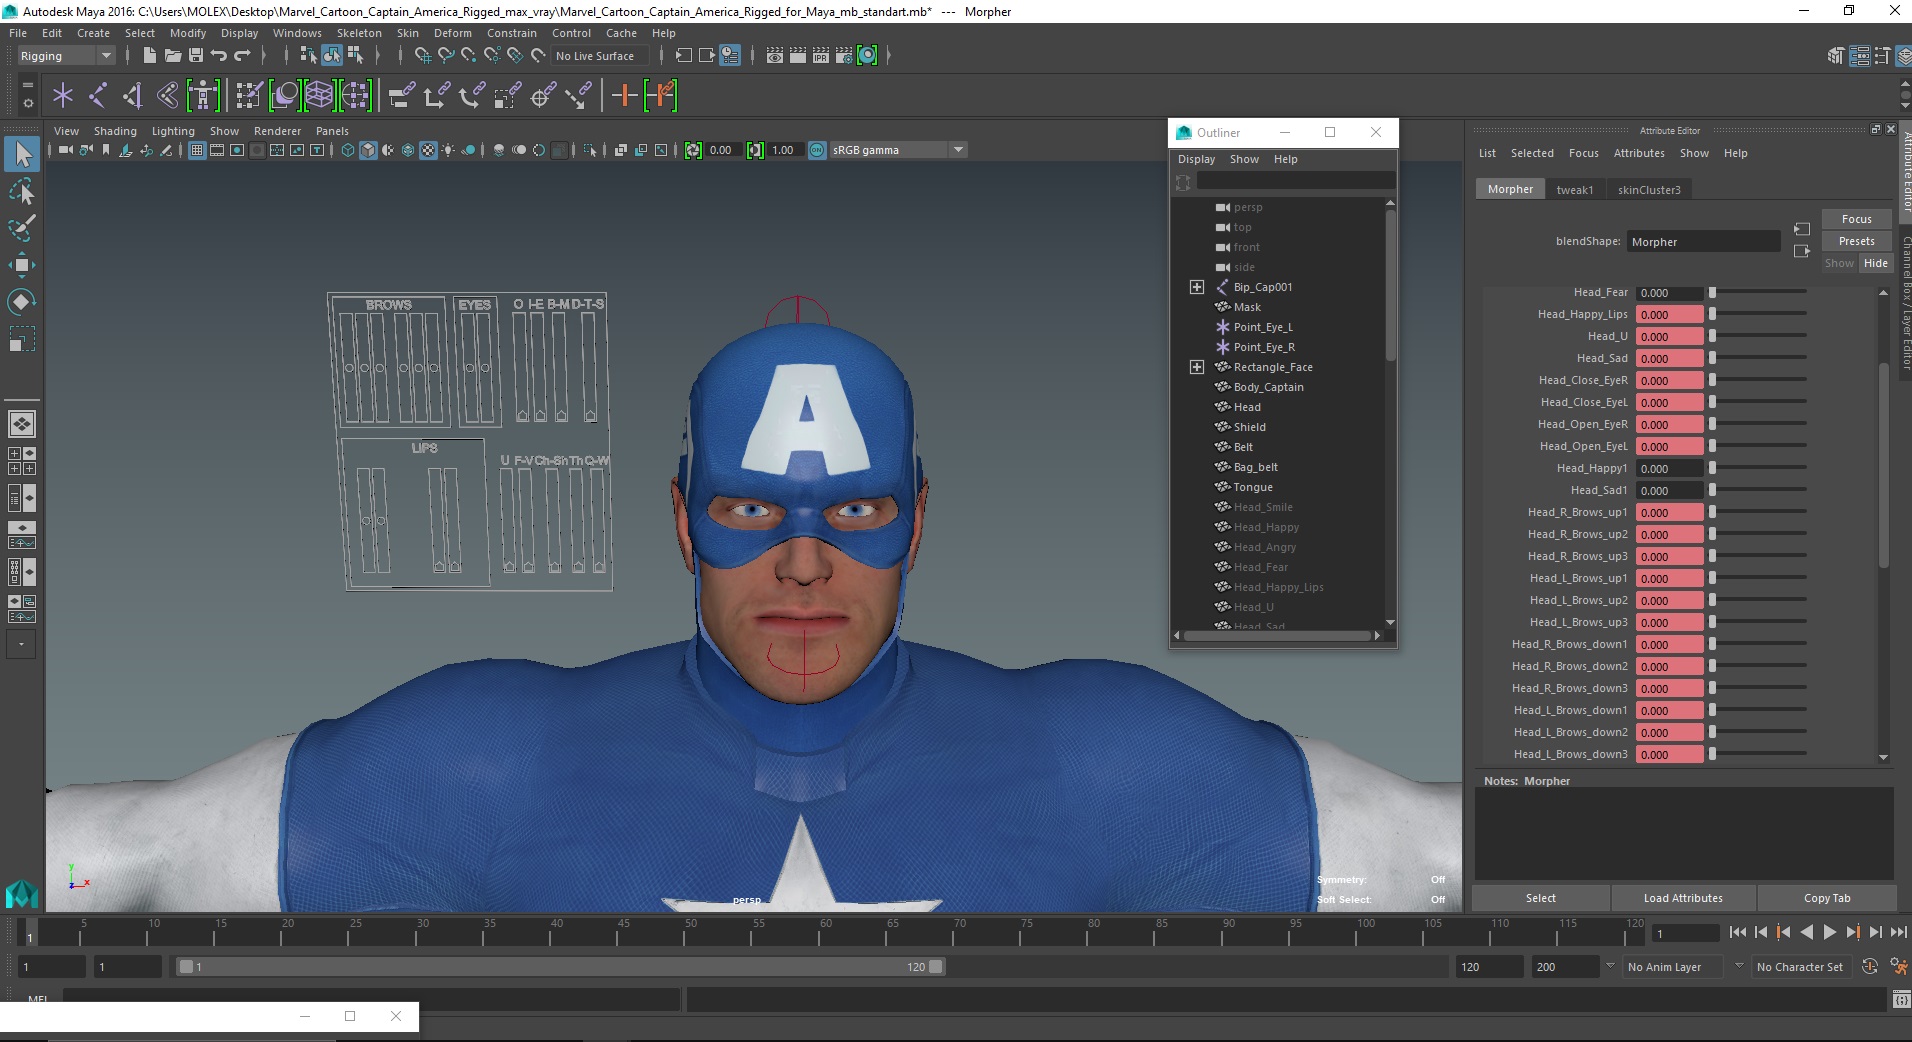This screenshot has width=1912, height=1042.
Task: Toggle wireframe on shaded in viewport
Action: [x=408, y=150]
